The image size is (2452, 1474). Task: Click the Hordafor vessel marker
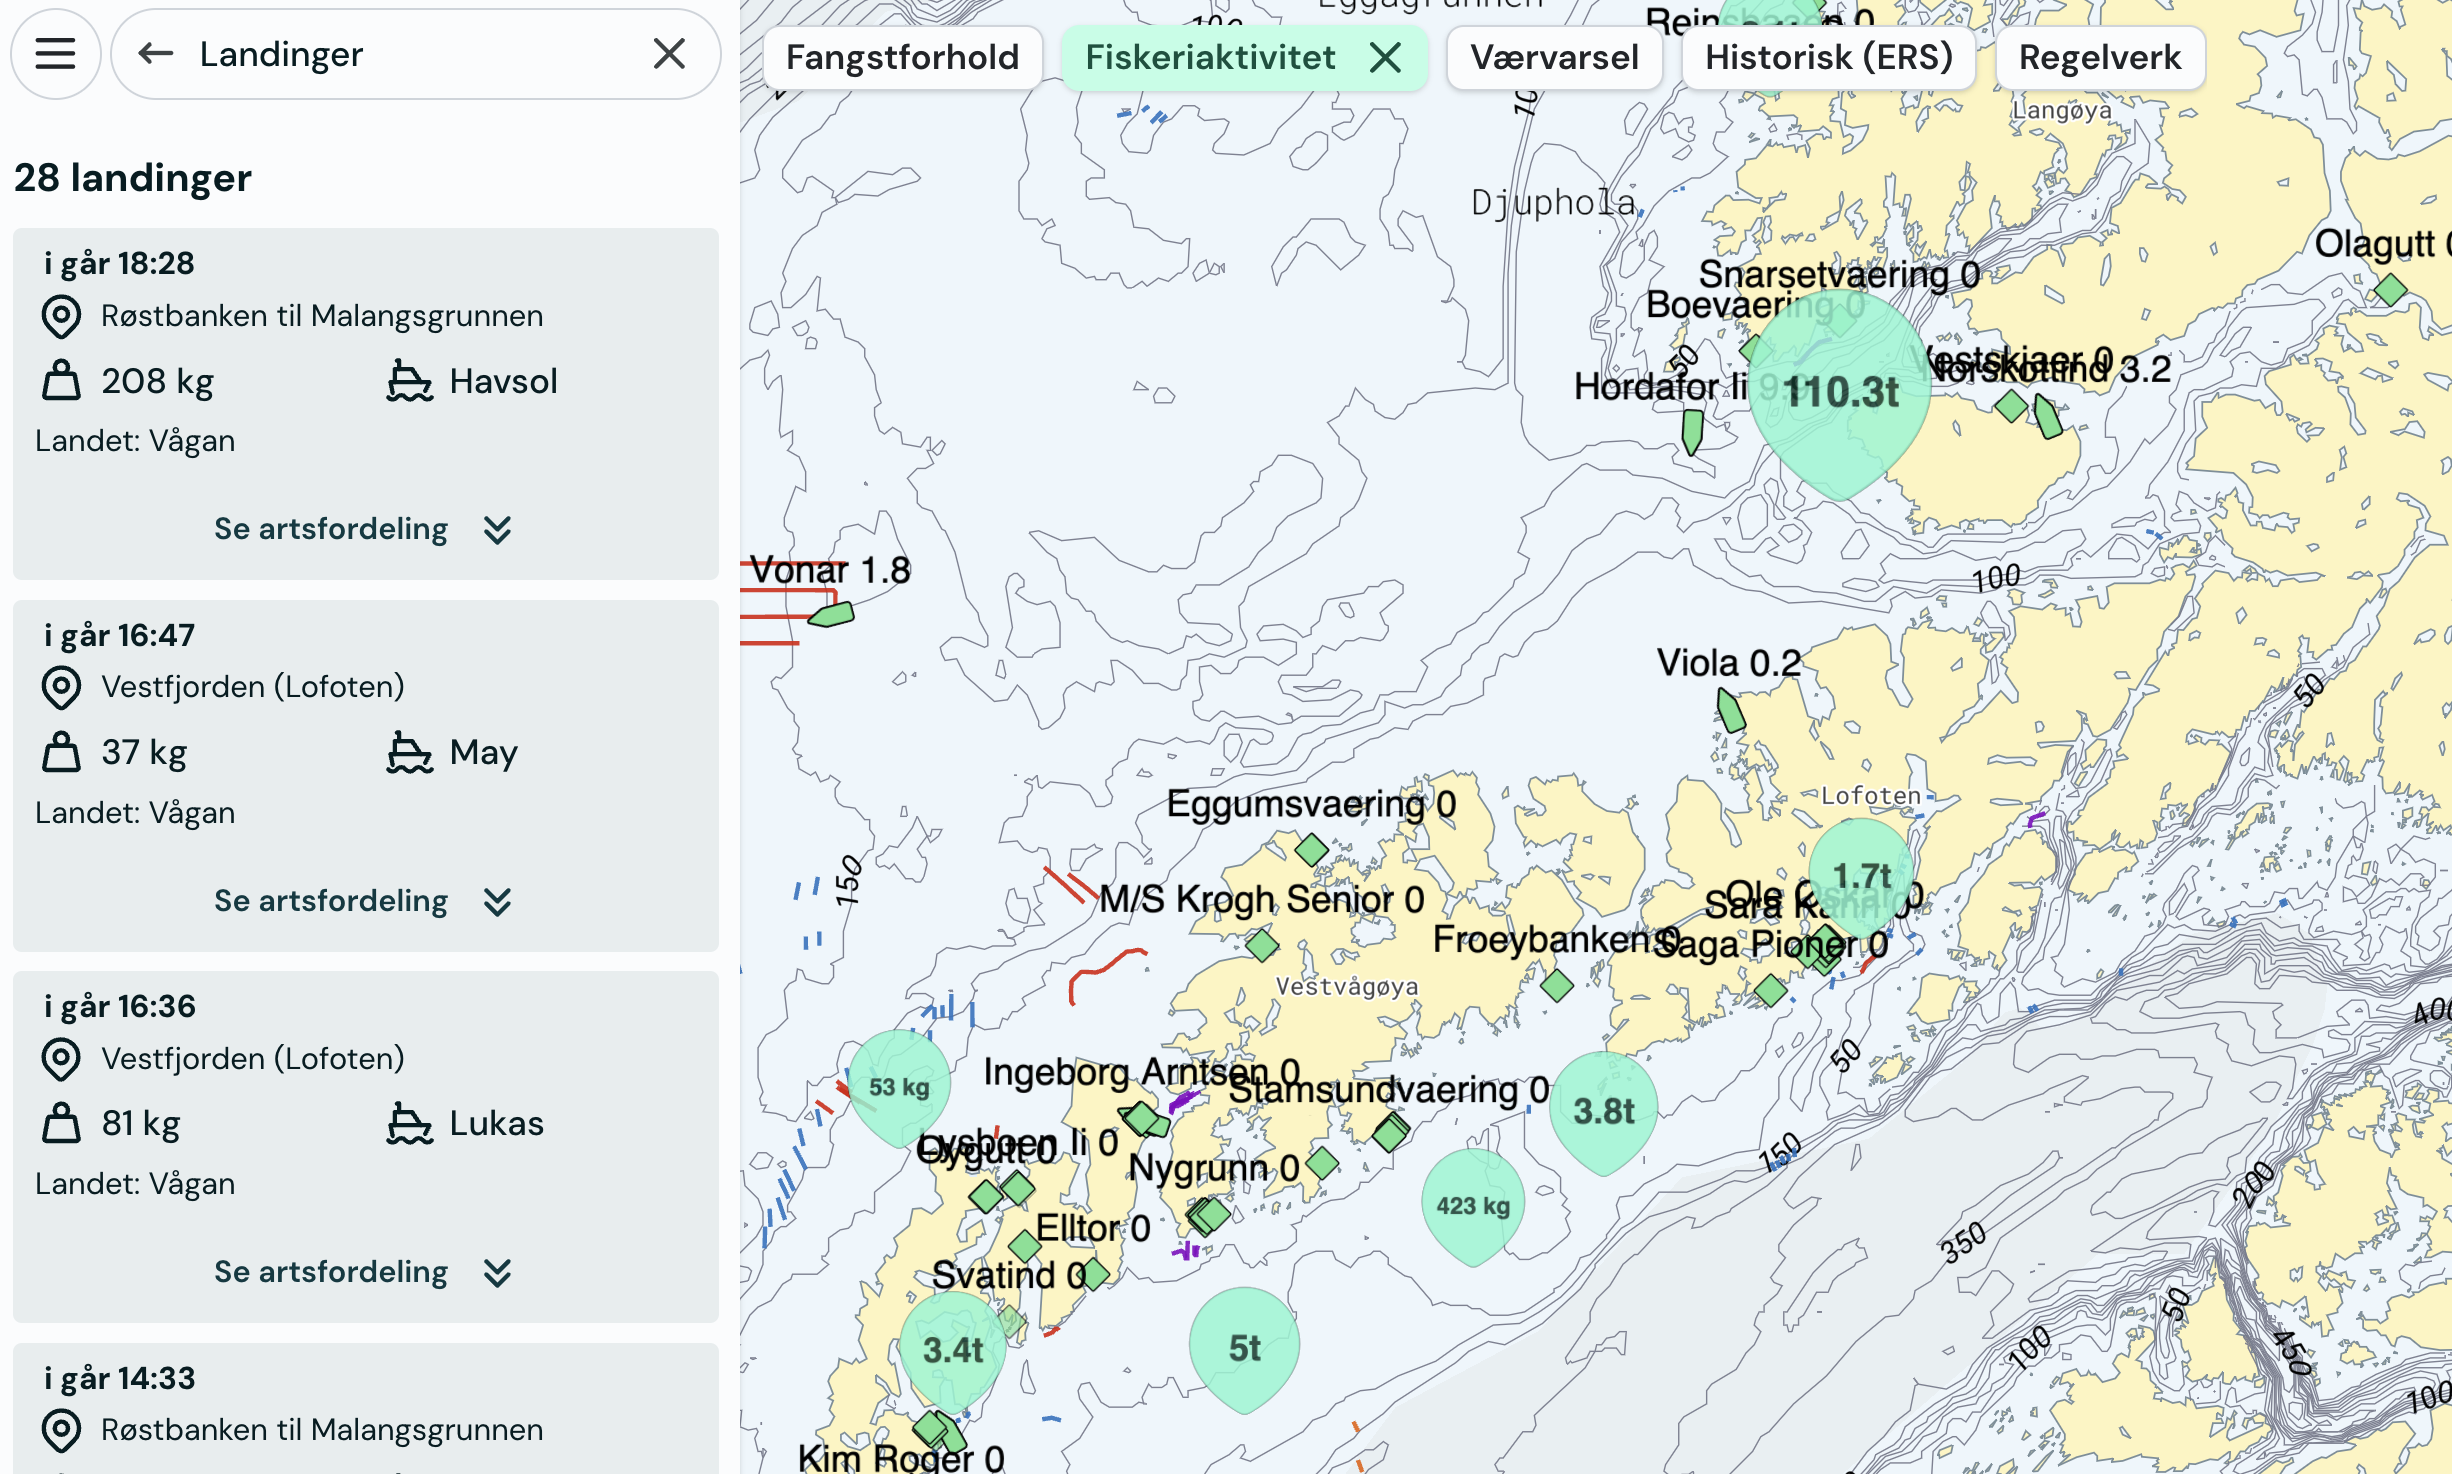[1692, 430]
